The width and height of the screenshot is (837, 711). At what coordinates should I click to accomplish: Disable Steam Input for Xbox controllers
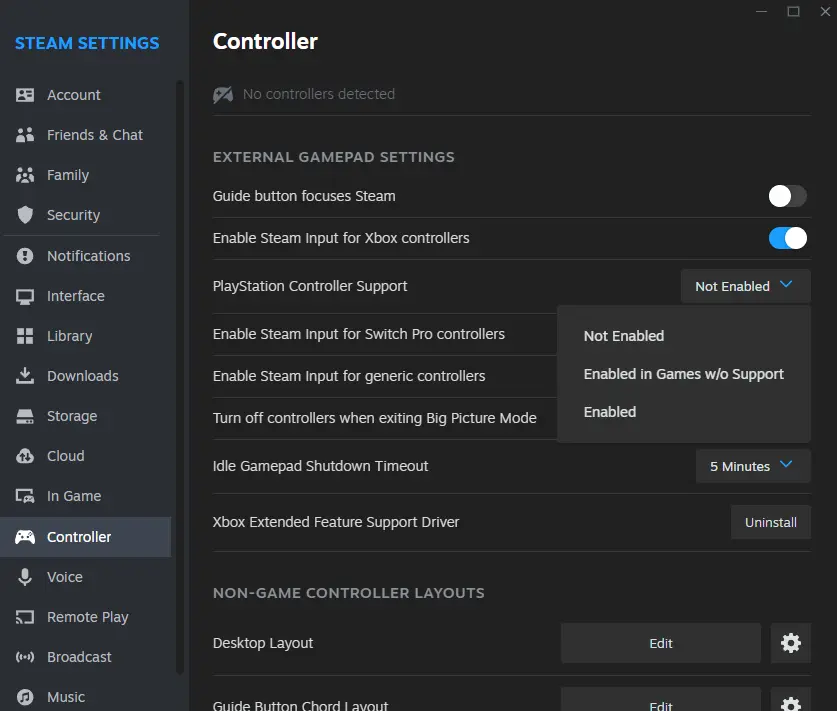(787, 238)
